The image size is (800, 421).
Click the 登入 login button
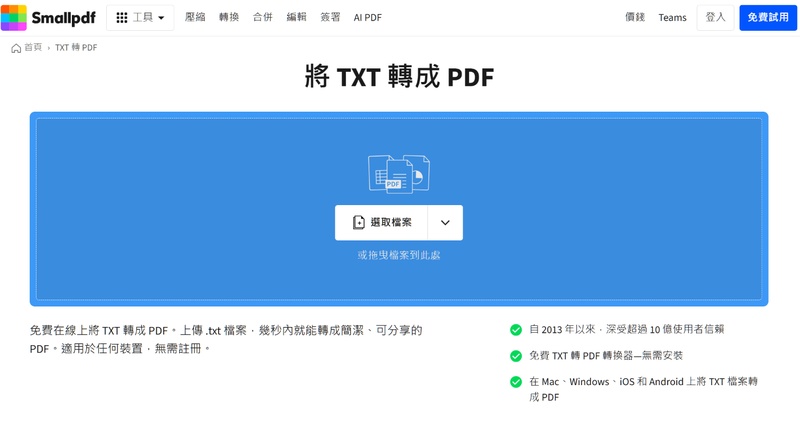pos(715,17)
